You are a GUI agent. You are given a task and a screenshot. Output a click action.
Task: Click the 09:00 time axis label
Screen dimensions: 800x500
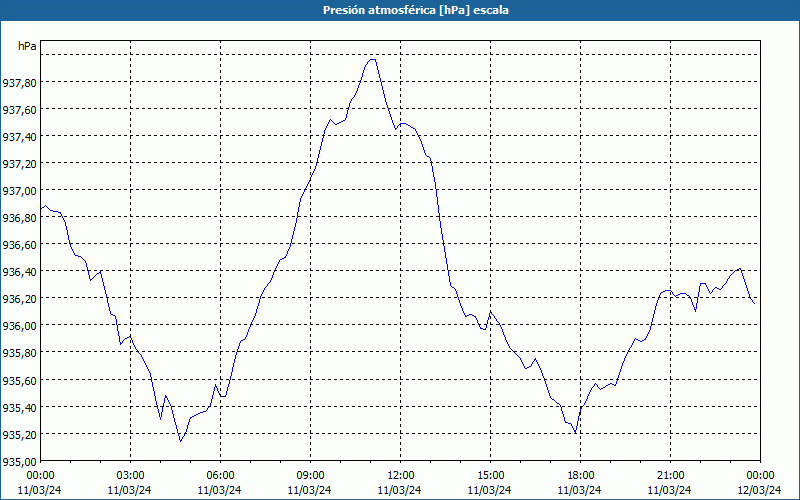tap(310, 476)
